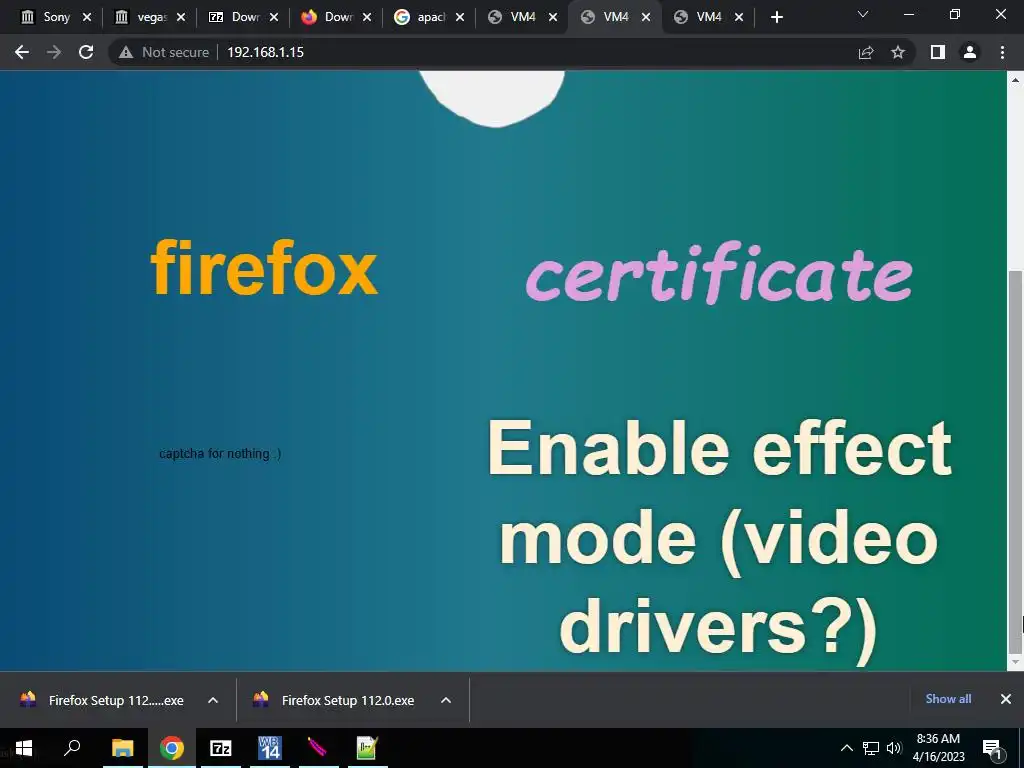Image resolution: width=1024 pixels, height=768 pixels.
Task: Close the Sony tab
Action: tap(87, 18)
